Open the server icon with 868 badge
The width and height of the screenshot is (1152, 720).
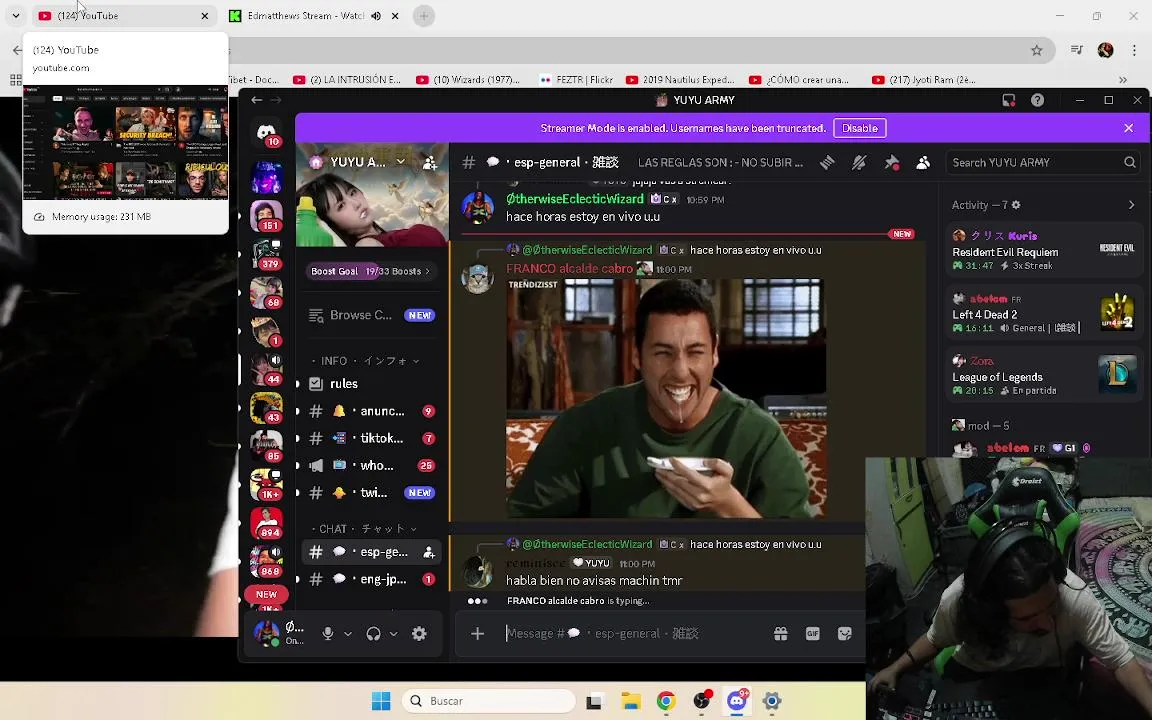coord(266,561)
